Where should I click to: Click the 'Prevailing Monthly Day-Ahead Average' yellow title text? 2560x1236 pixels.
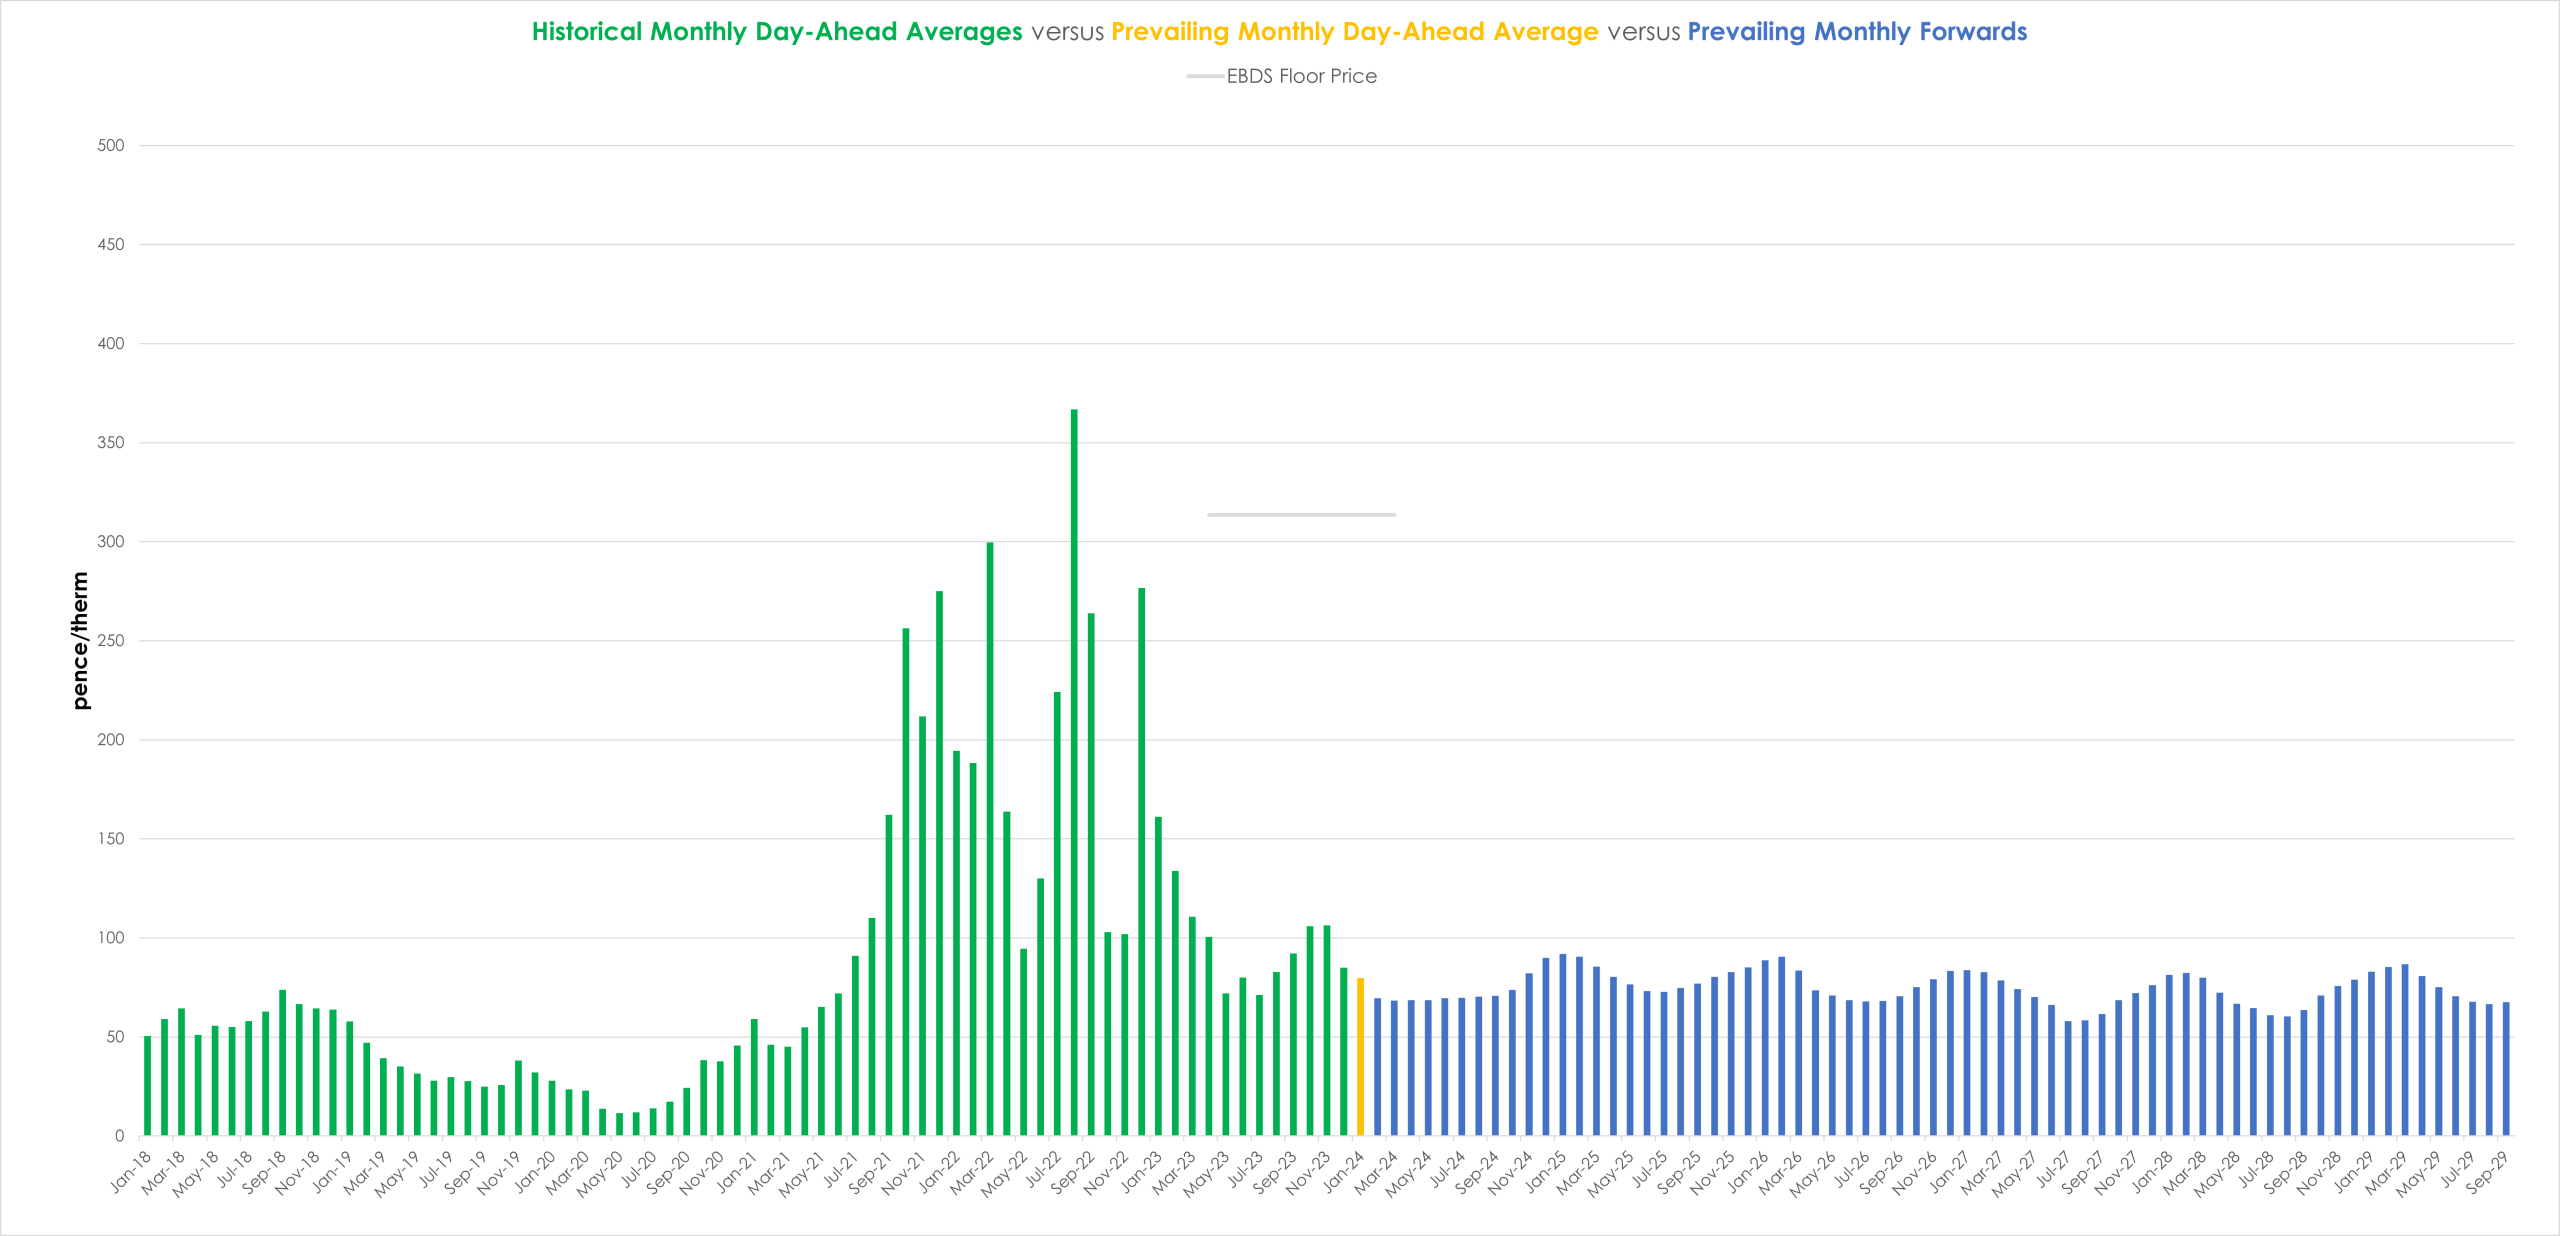[x=1355, y=32]
